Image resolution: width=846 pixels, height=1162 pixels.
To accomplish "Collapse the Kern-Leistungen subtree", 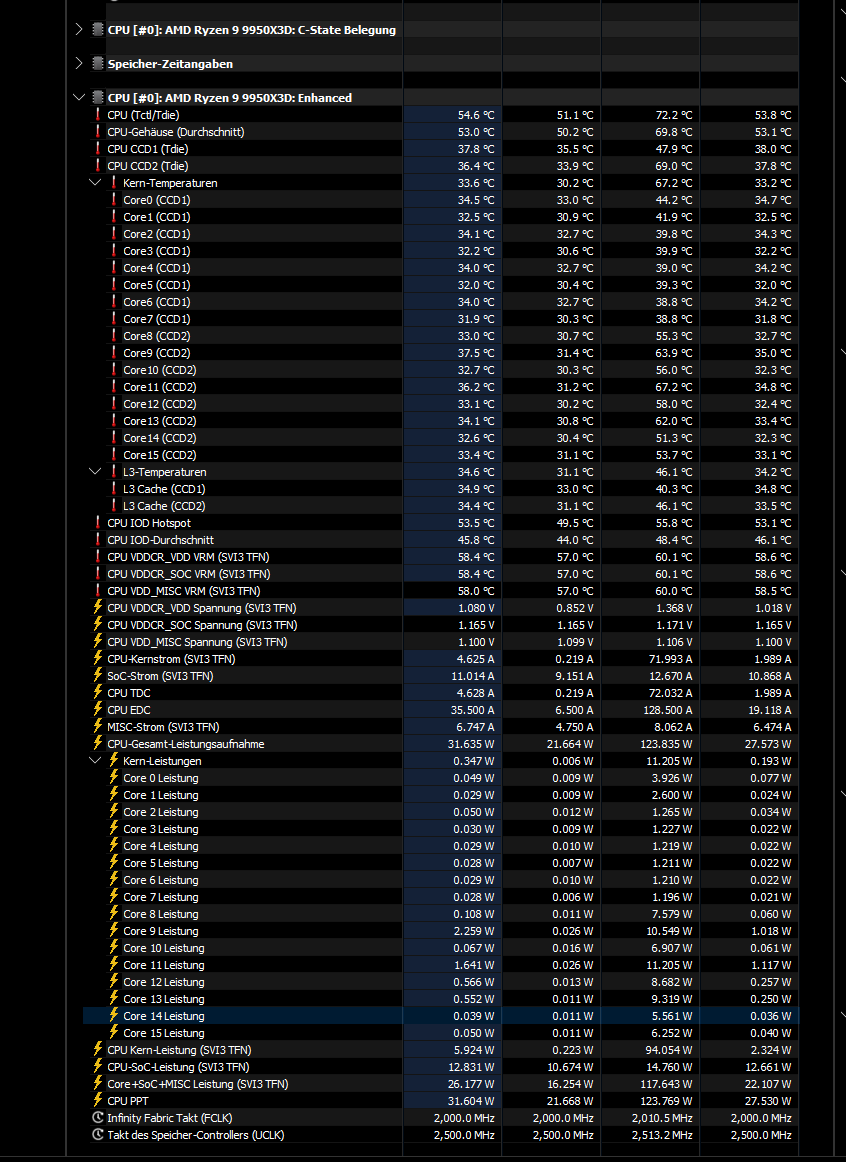I will pos(95,760).
